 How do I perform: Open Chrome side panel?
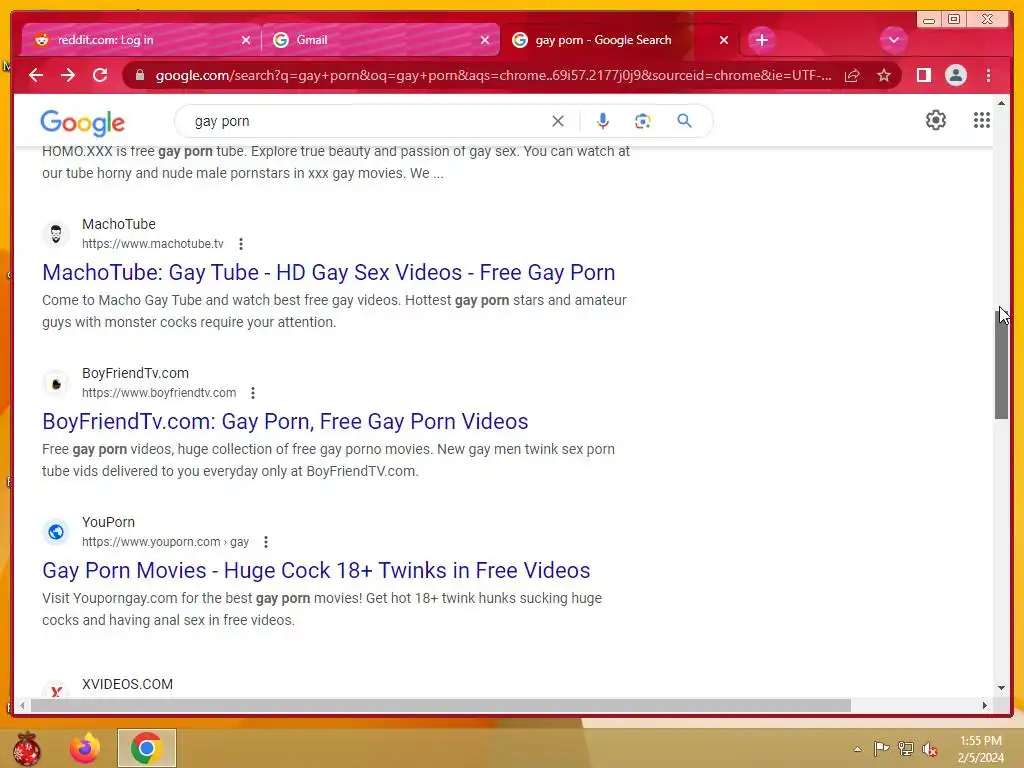923,76
